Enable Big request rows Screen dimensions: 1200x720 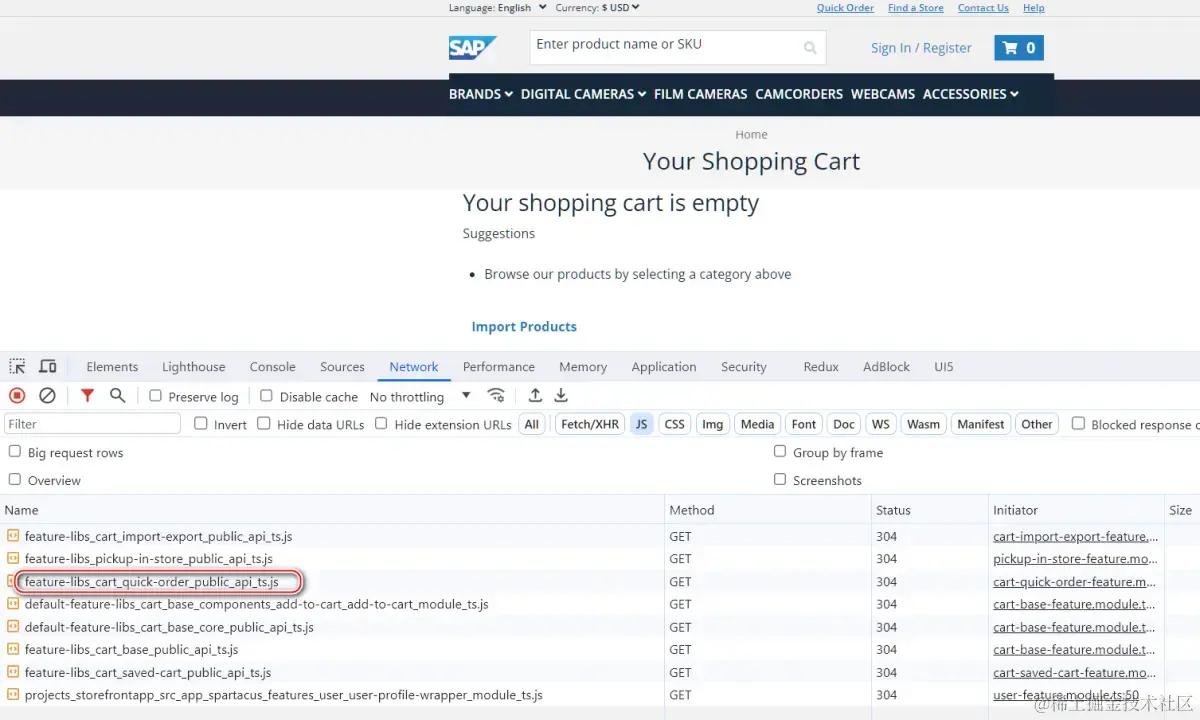[15, 452]
